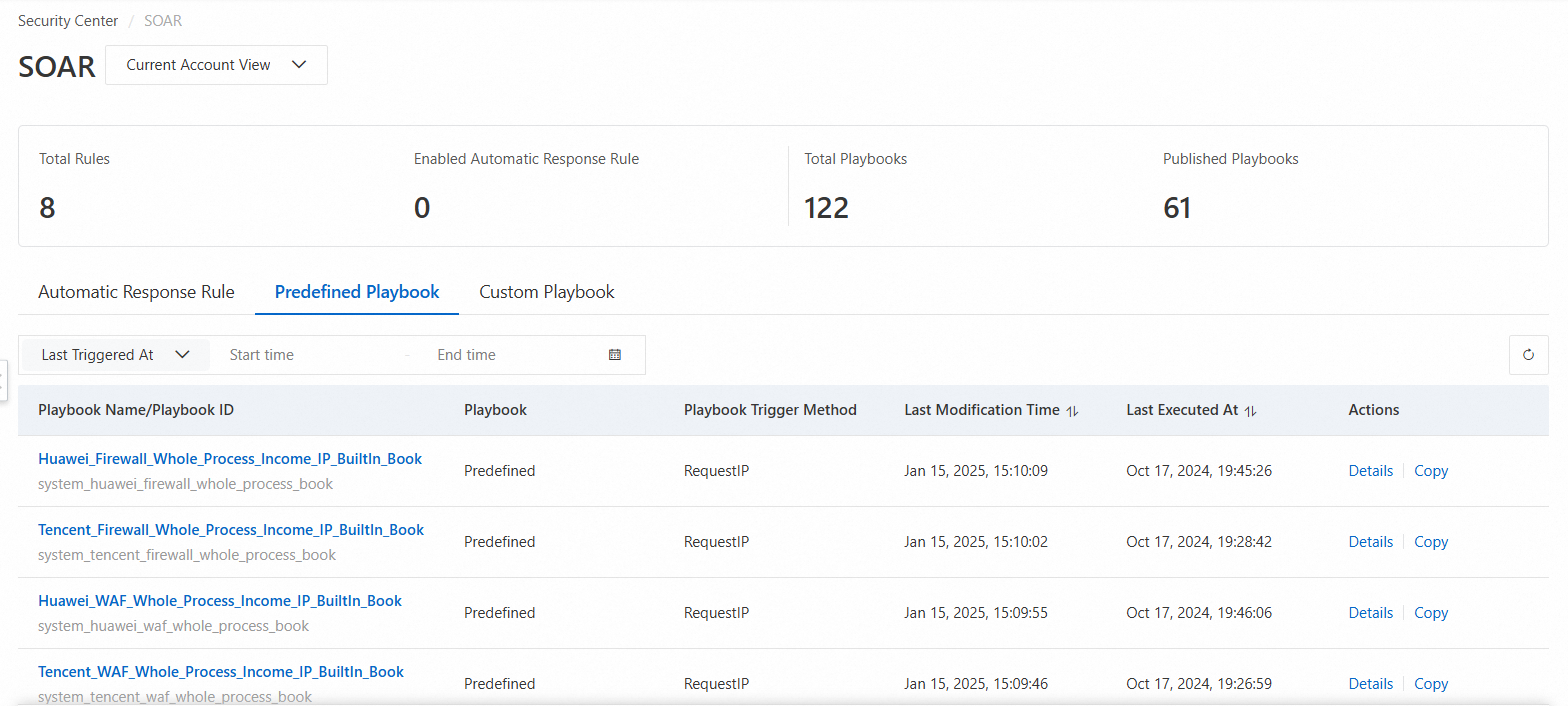Image resolution: width=1568 pixels, height=706 pixels.
Task: Copy the Huawei Firewall playbook
Action: coord(1431,471)
